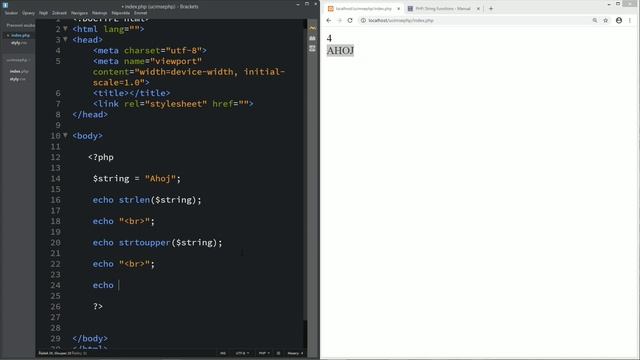Image resolution: width=640 pixels, height=360 pixels.
Task: Toggle INS insert mode in status bar
Action: 223,353
